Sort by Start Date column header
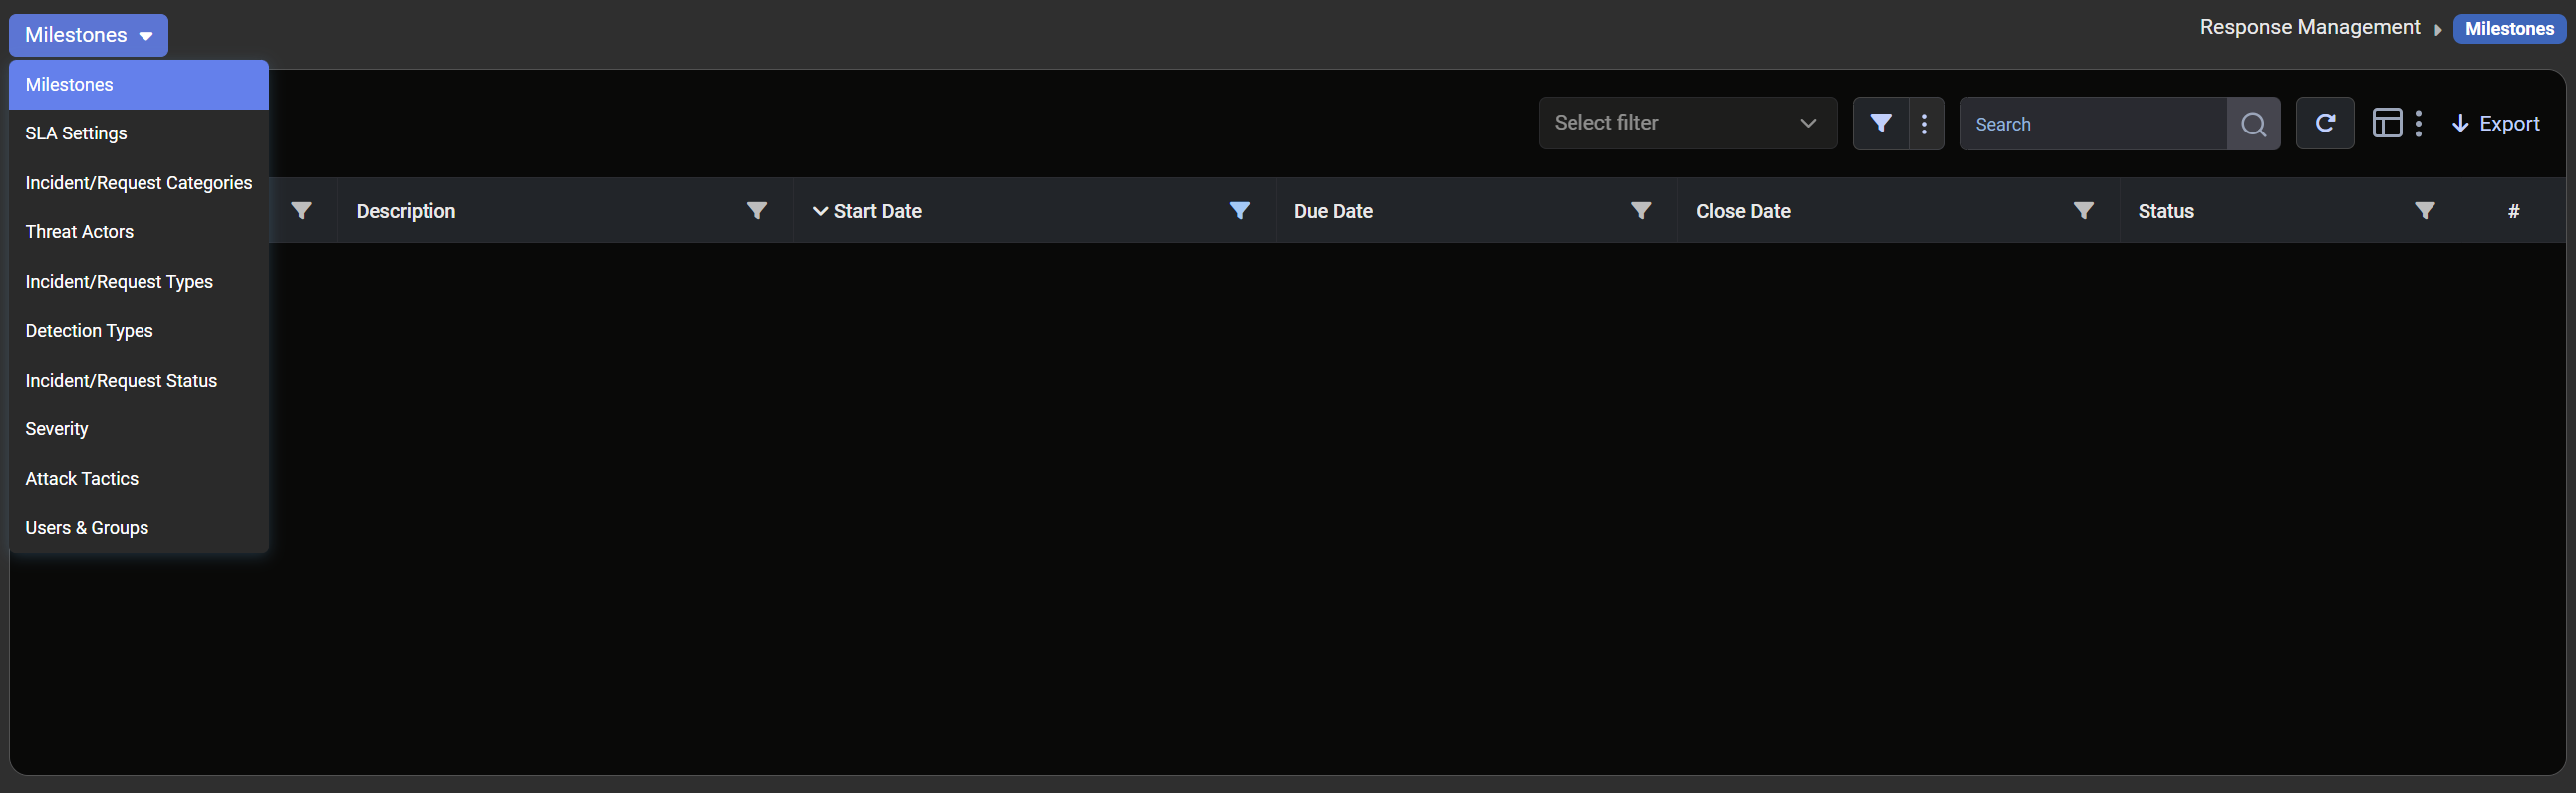2576x793 pixels. coord(877,211)
